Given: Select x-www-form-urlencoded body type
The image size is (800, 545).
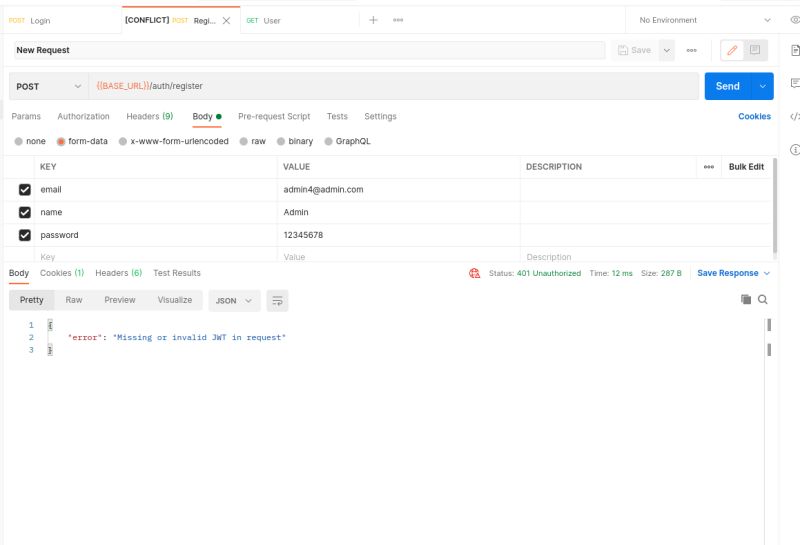Looking at the screenshot, I should (123, 141).
